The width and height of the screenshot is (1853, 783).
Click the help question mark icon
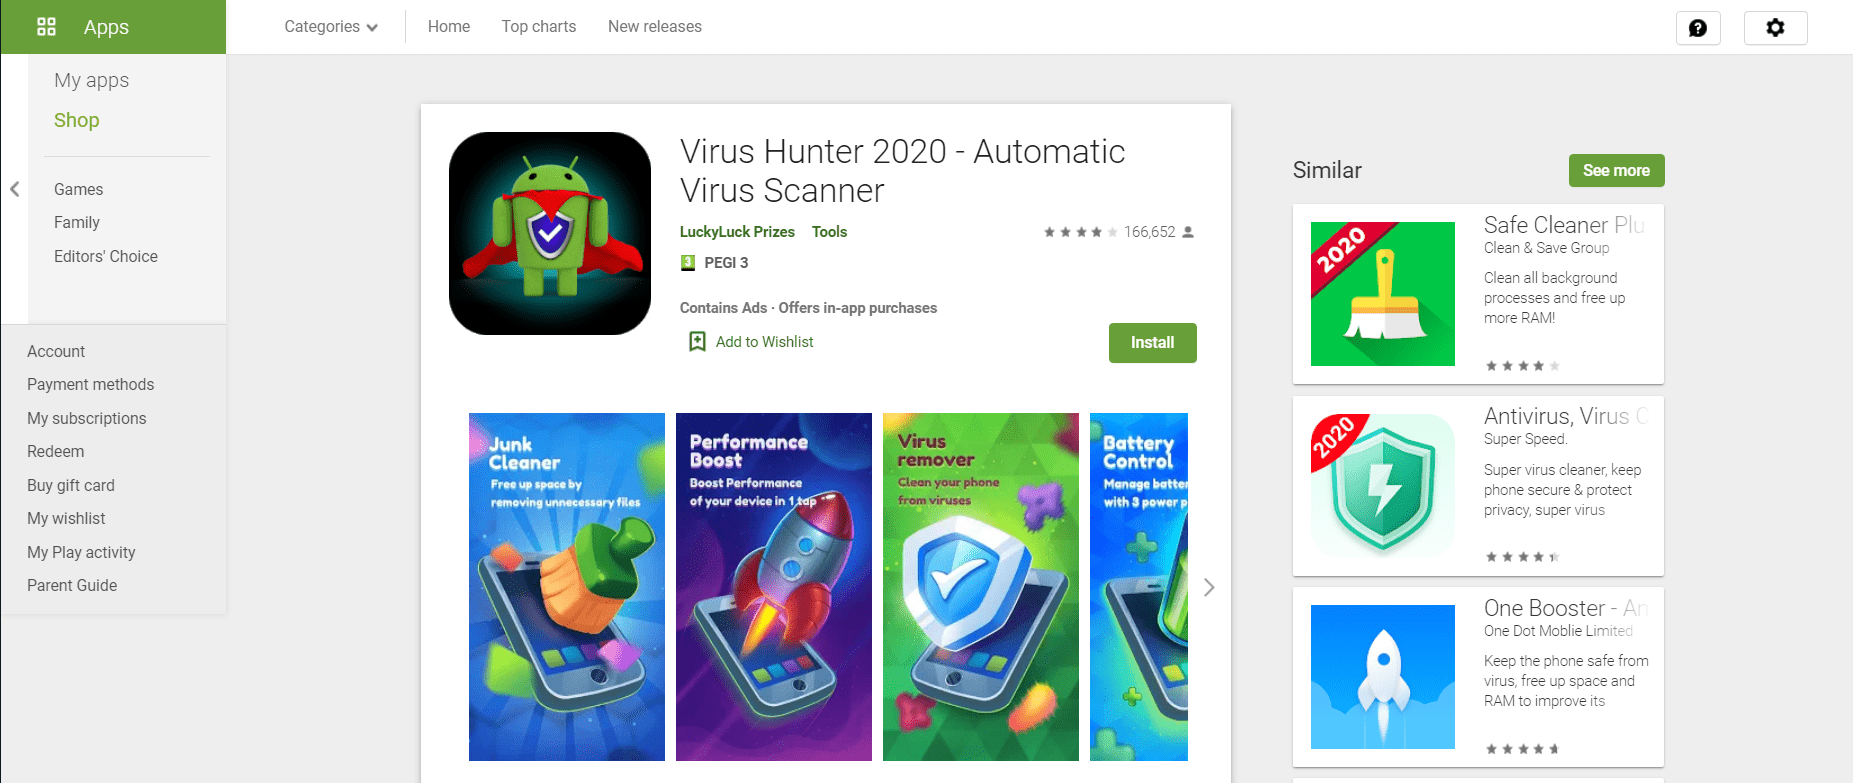(1698, 28)
